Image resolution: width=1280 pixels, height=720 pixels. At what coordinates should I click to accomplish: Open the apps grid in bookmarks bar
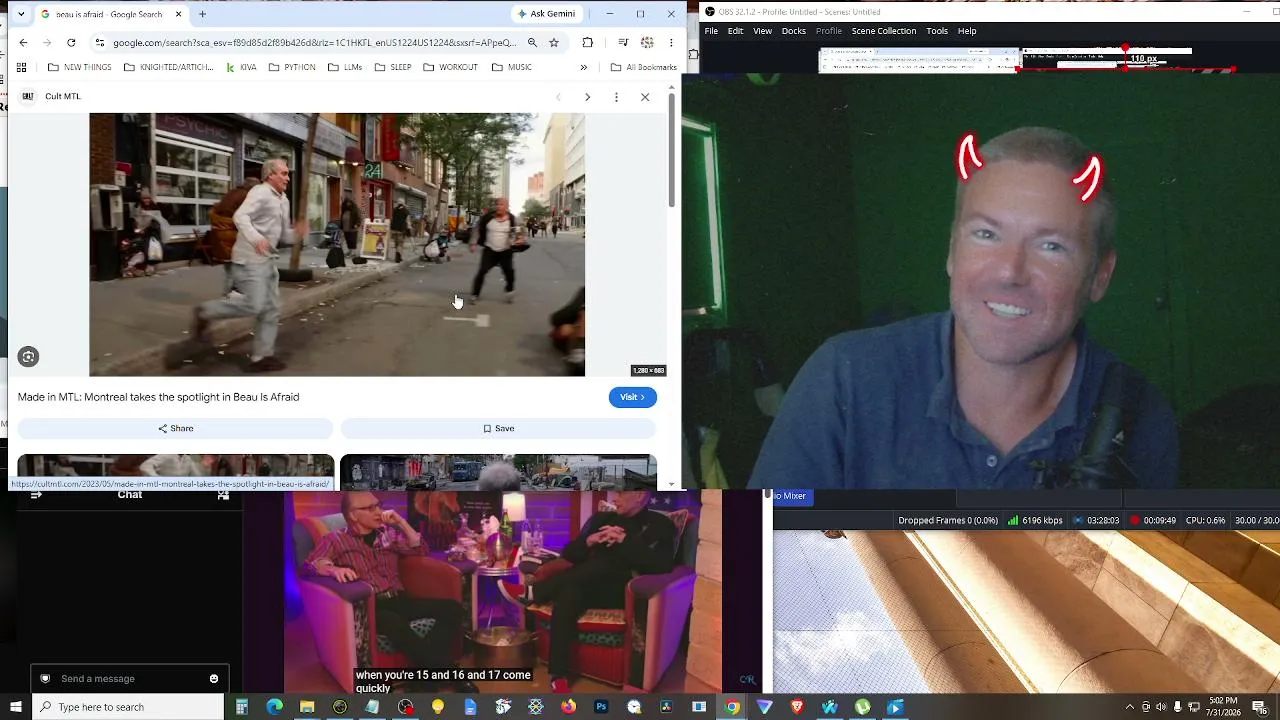point(22,67)
